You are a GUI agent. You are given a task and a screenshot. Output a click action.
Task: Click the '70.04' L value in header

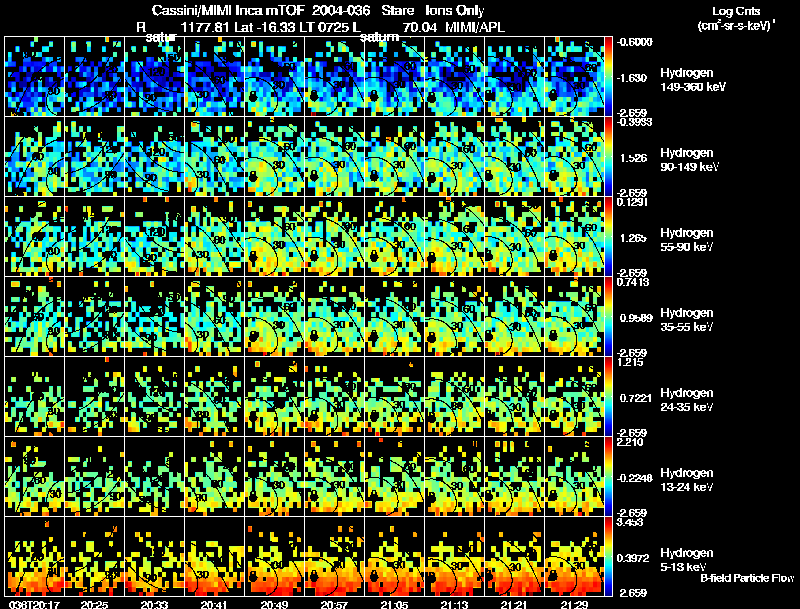pos(418,27)
